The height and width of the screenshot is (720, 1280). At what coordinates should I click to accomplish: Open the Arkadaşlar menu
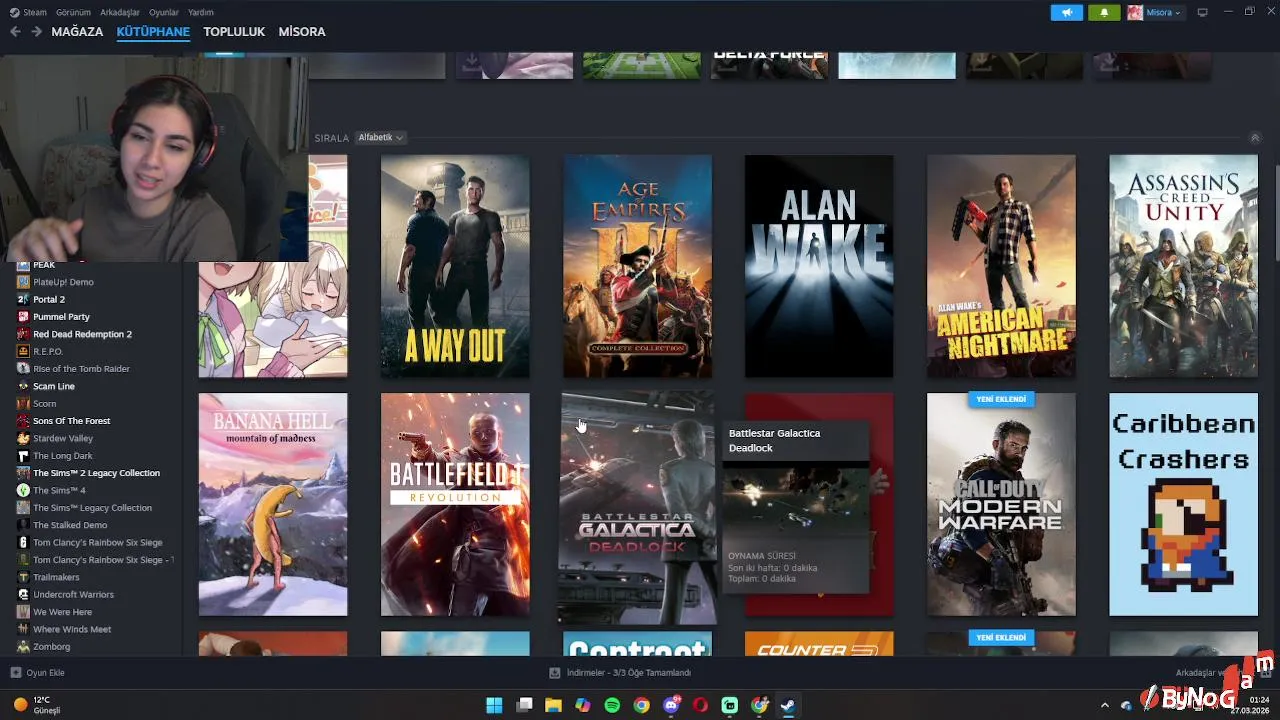click(120, 12)
